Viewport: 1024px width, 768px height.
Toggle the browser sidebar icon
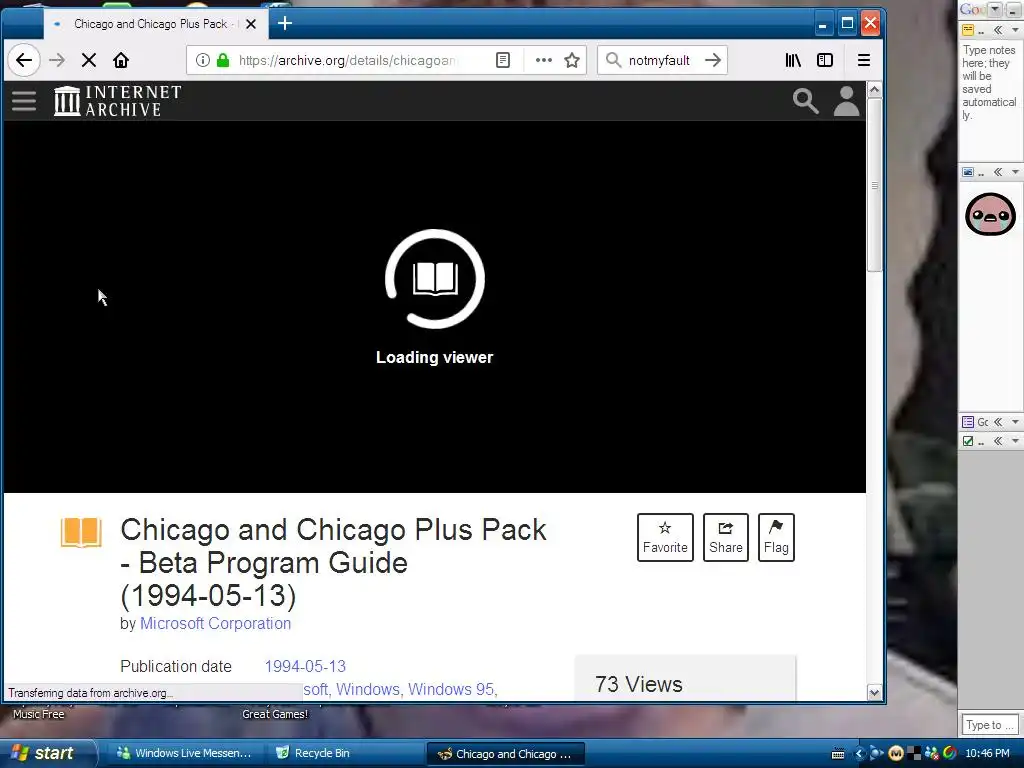[825, 60]
